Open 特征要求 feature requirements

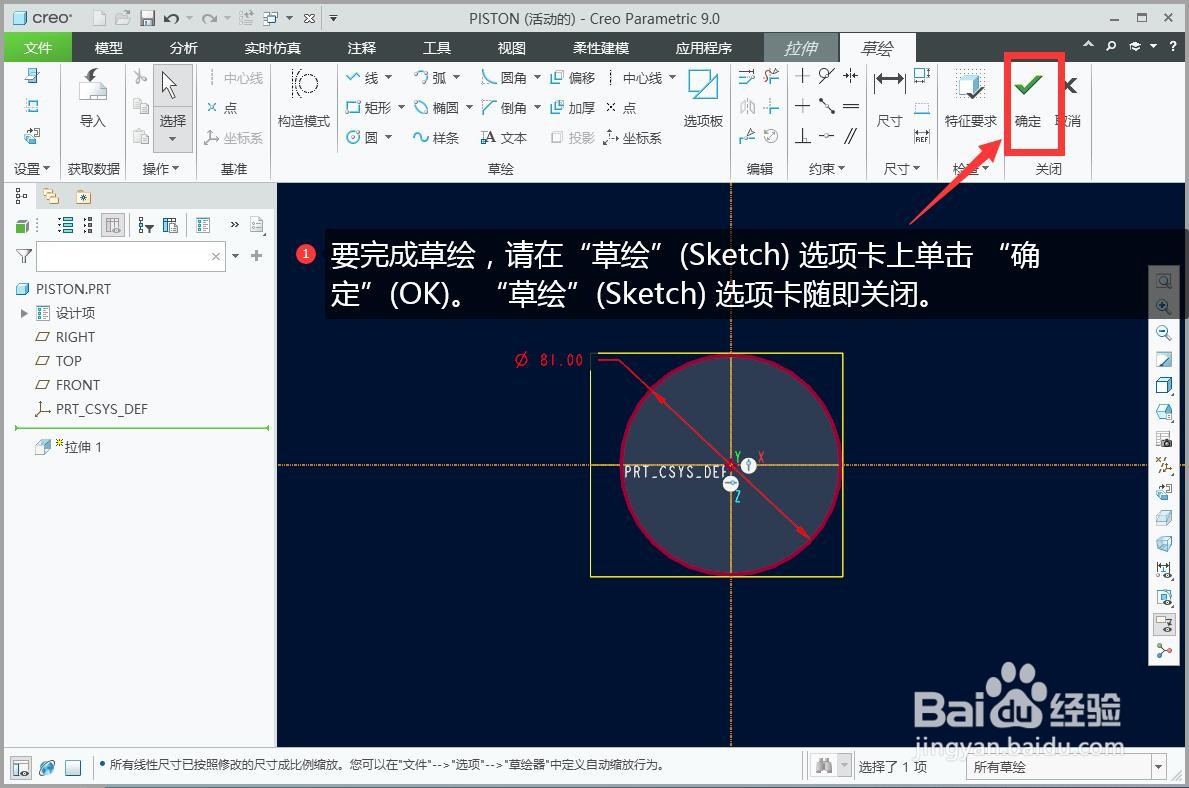tap(970, 99)
